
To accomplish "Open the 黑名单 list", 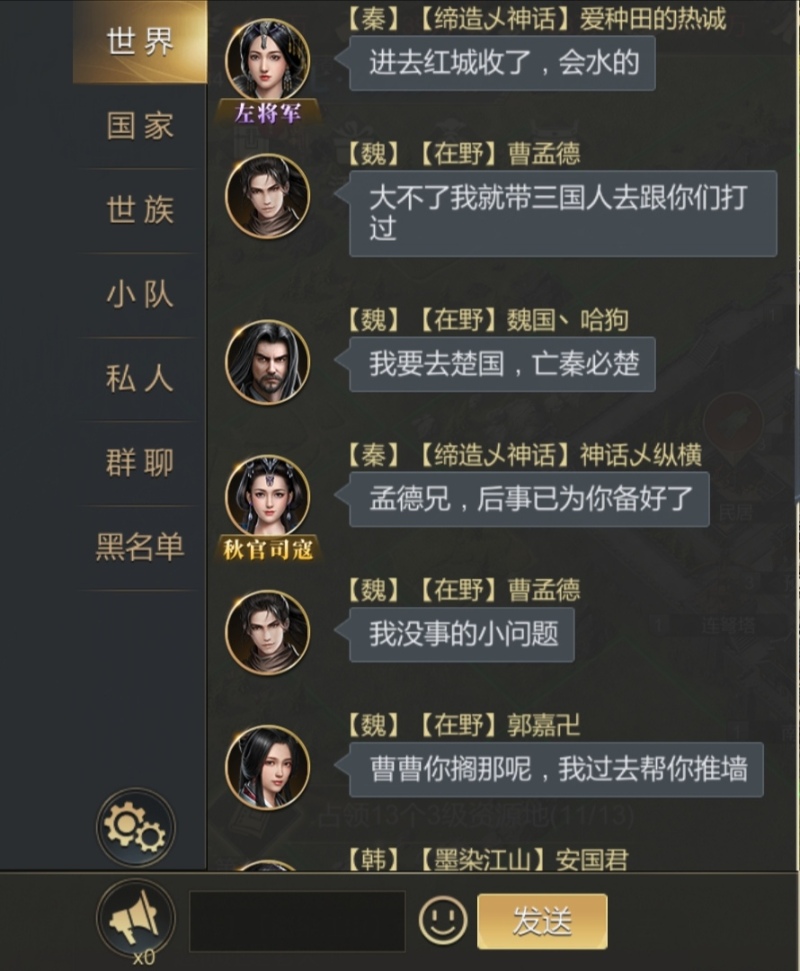I will click(x=140, y=547).
